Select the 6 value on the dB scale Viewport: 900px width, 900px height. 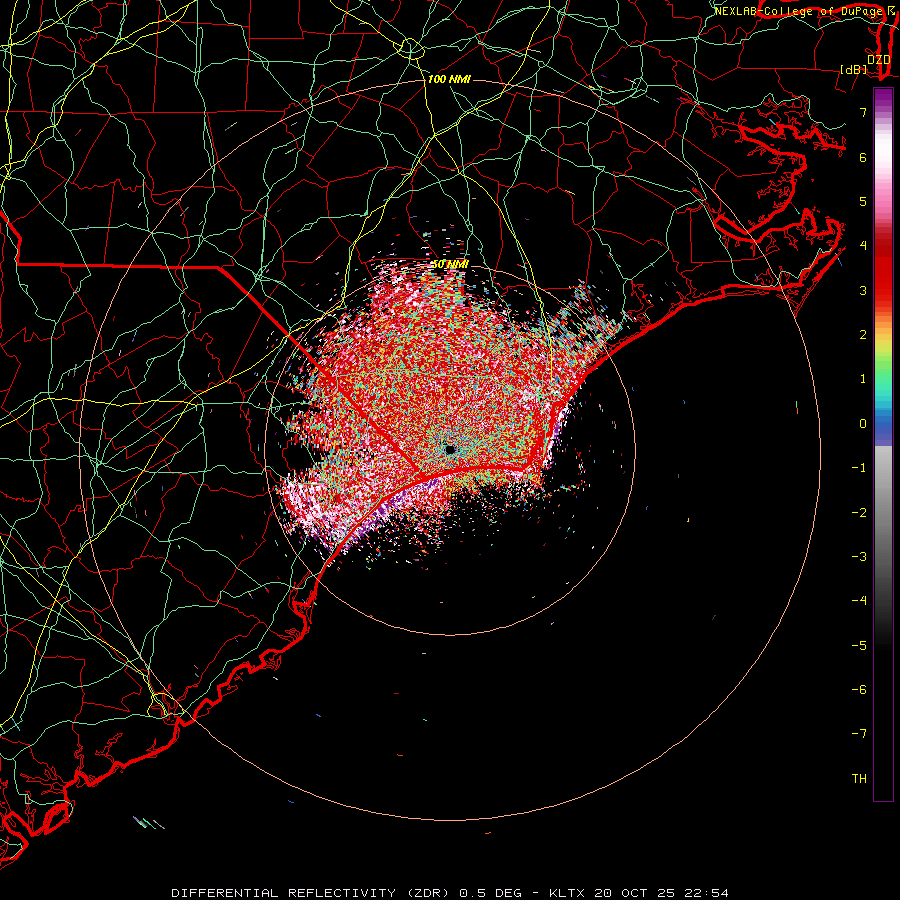tap(863, 157)
